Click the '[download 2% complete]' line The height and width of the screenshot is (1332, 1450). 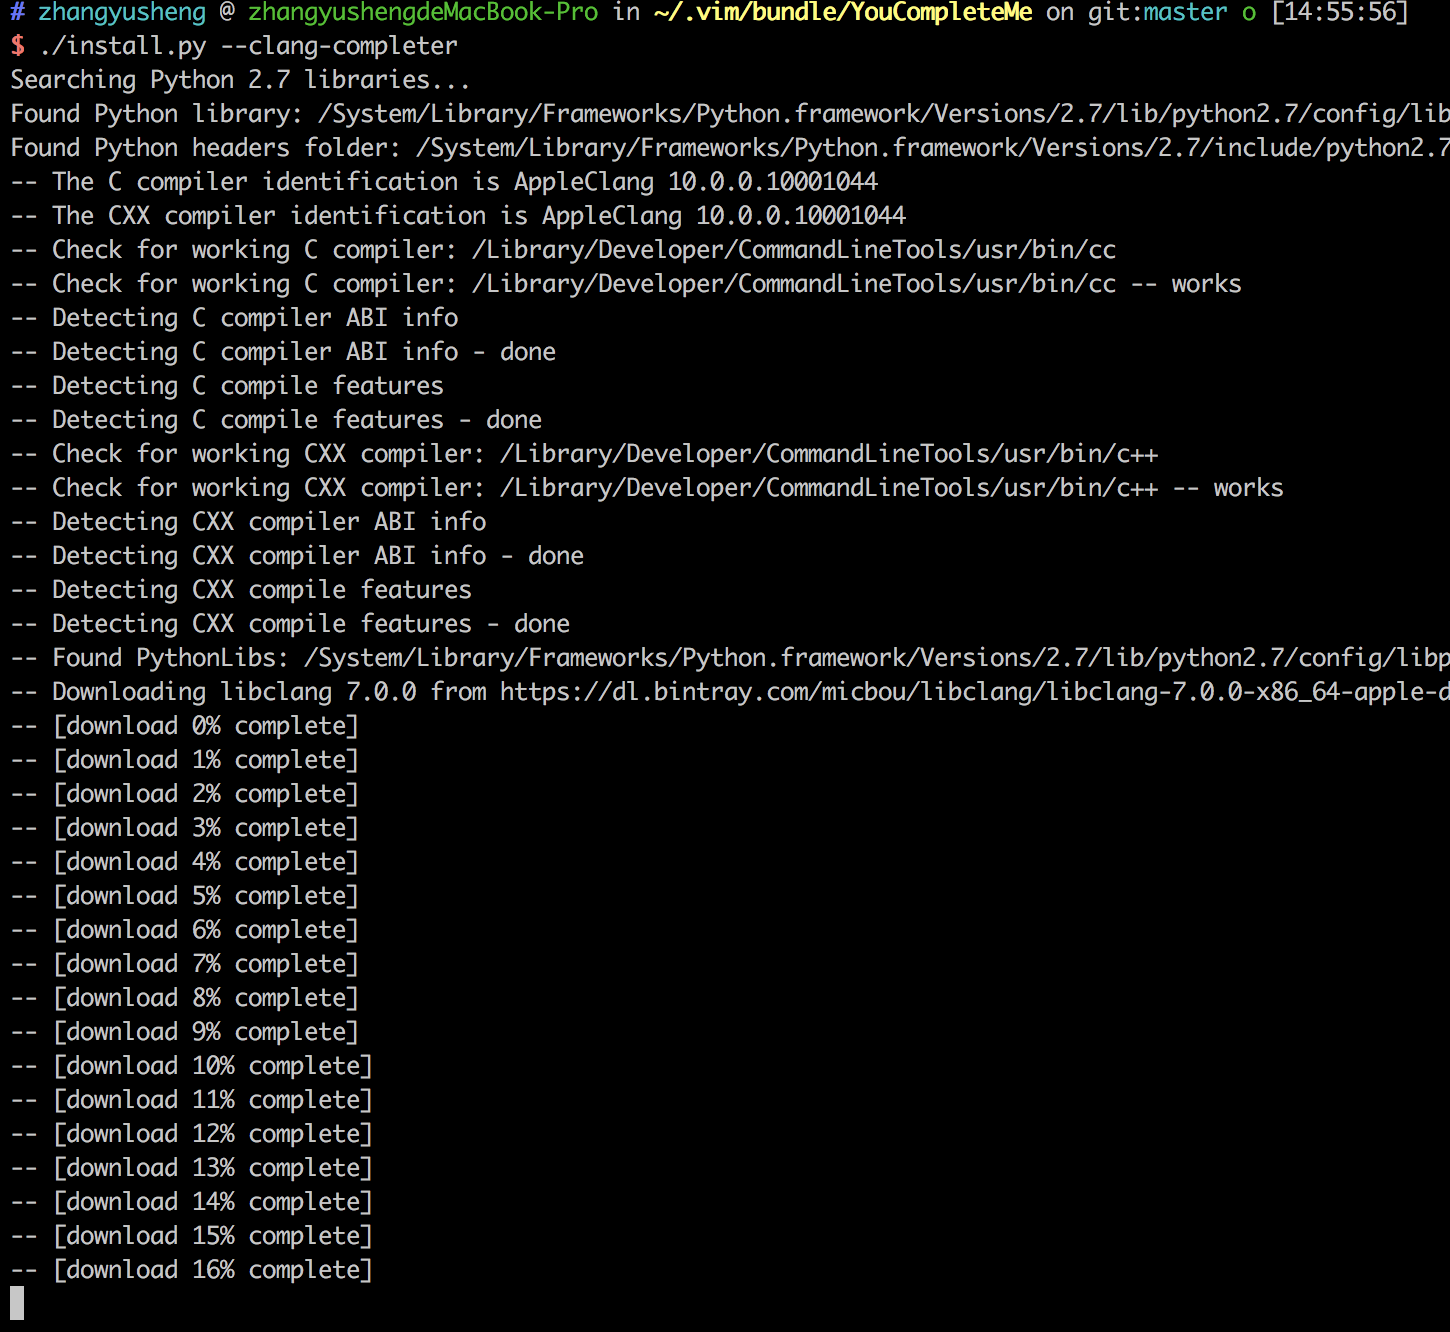(185, 794)
